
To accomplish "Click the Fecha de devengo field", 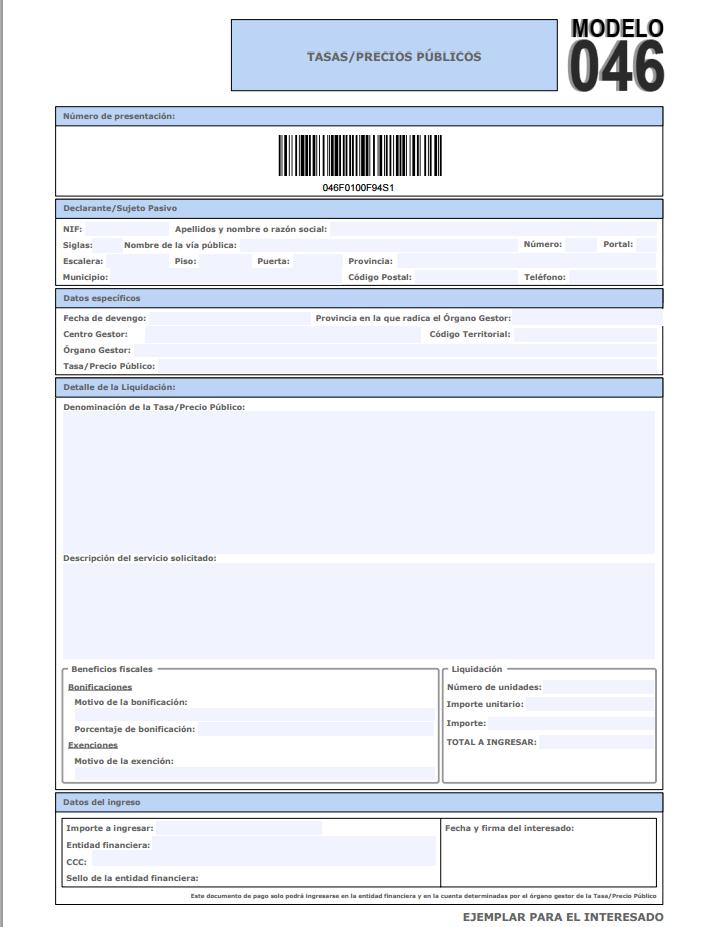I will 229,319.
